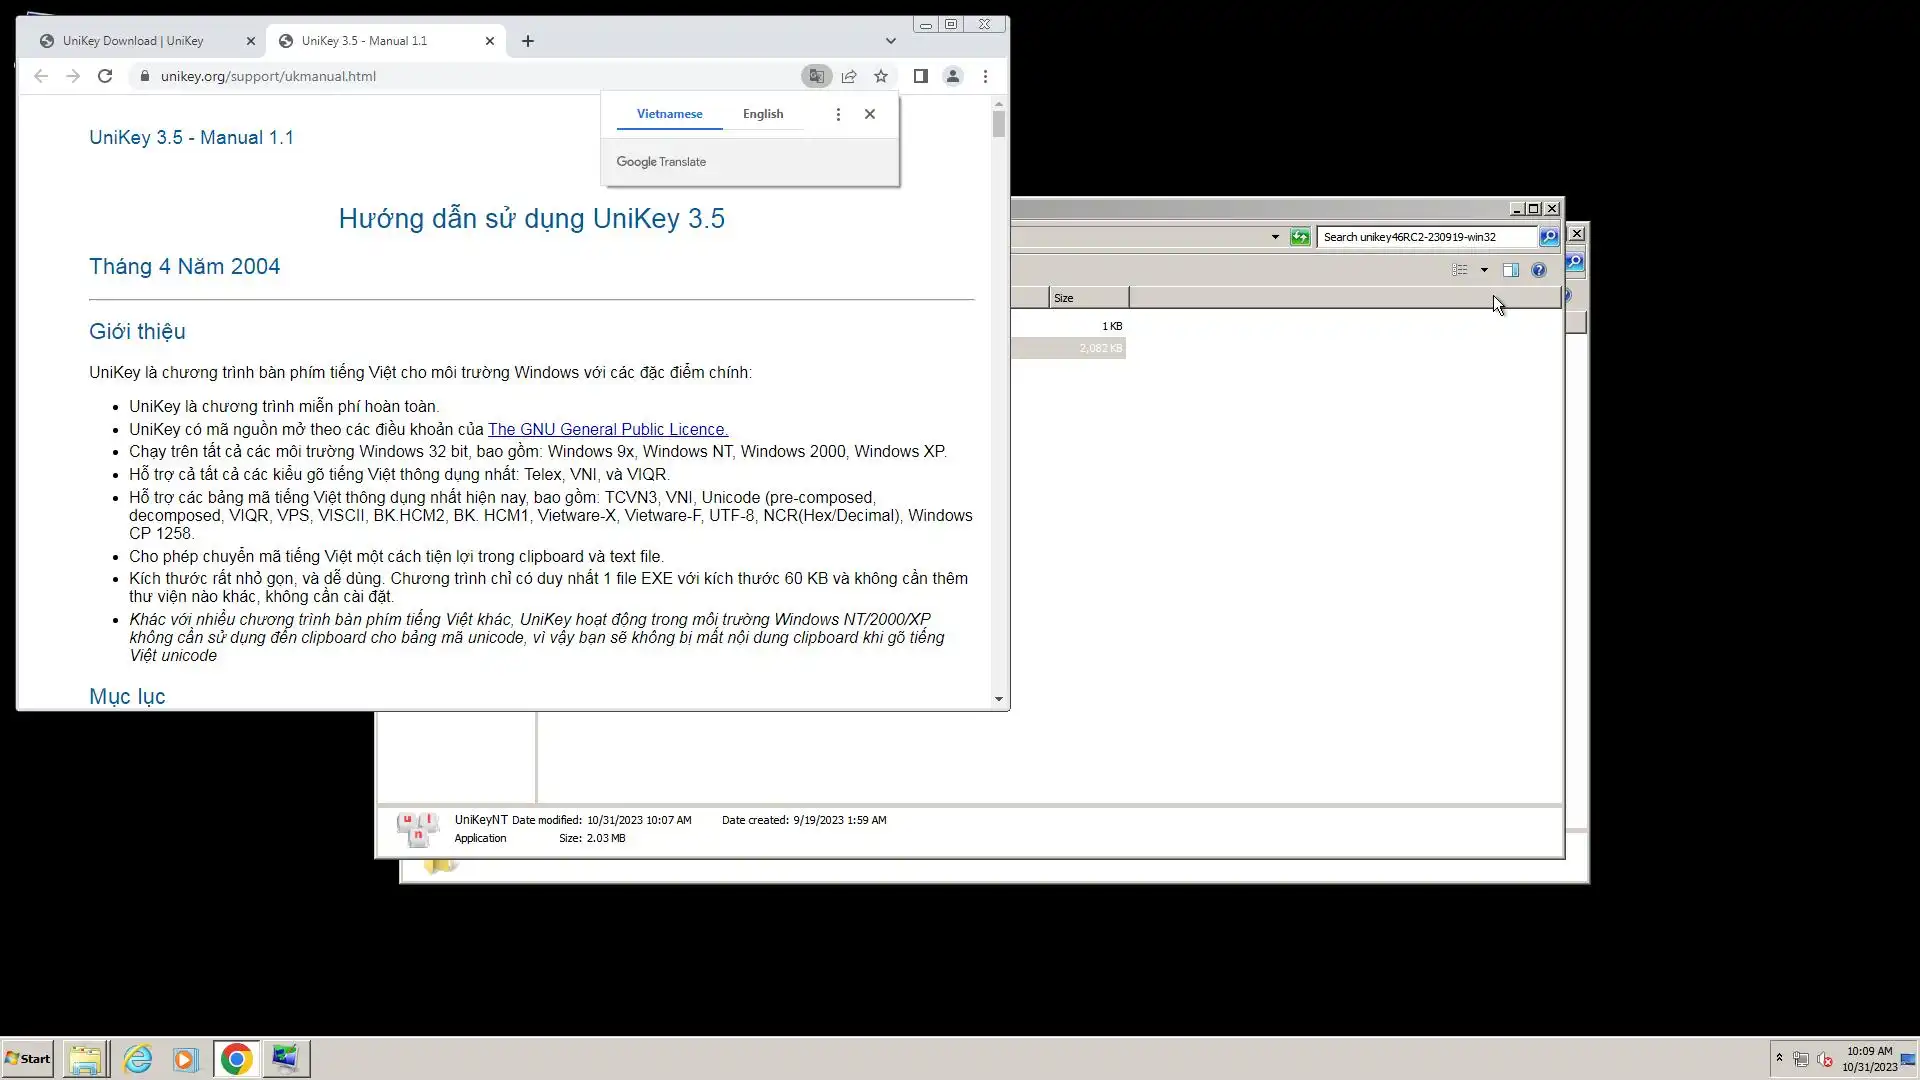Bookmark this page with star icon
Screen dimensions: 1920x1080
pyautogui.click(x=881, y=76)
